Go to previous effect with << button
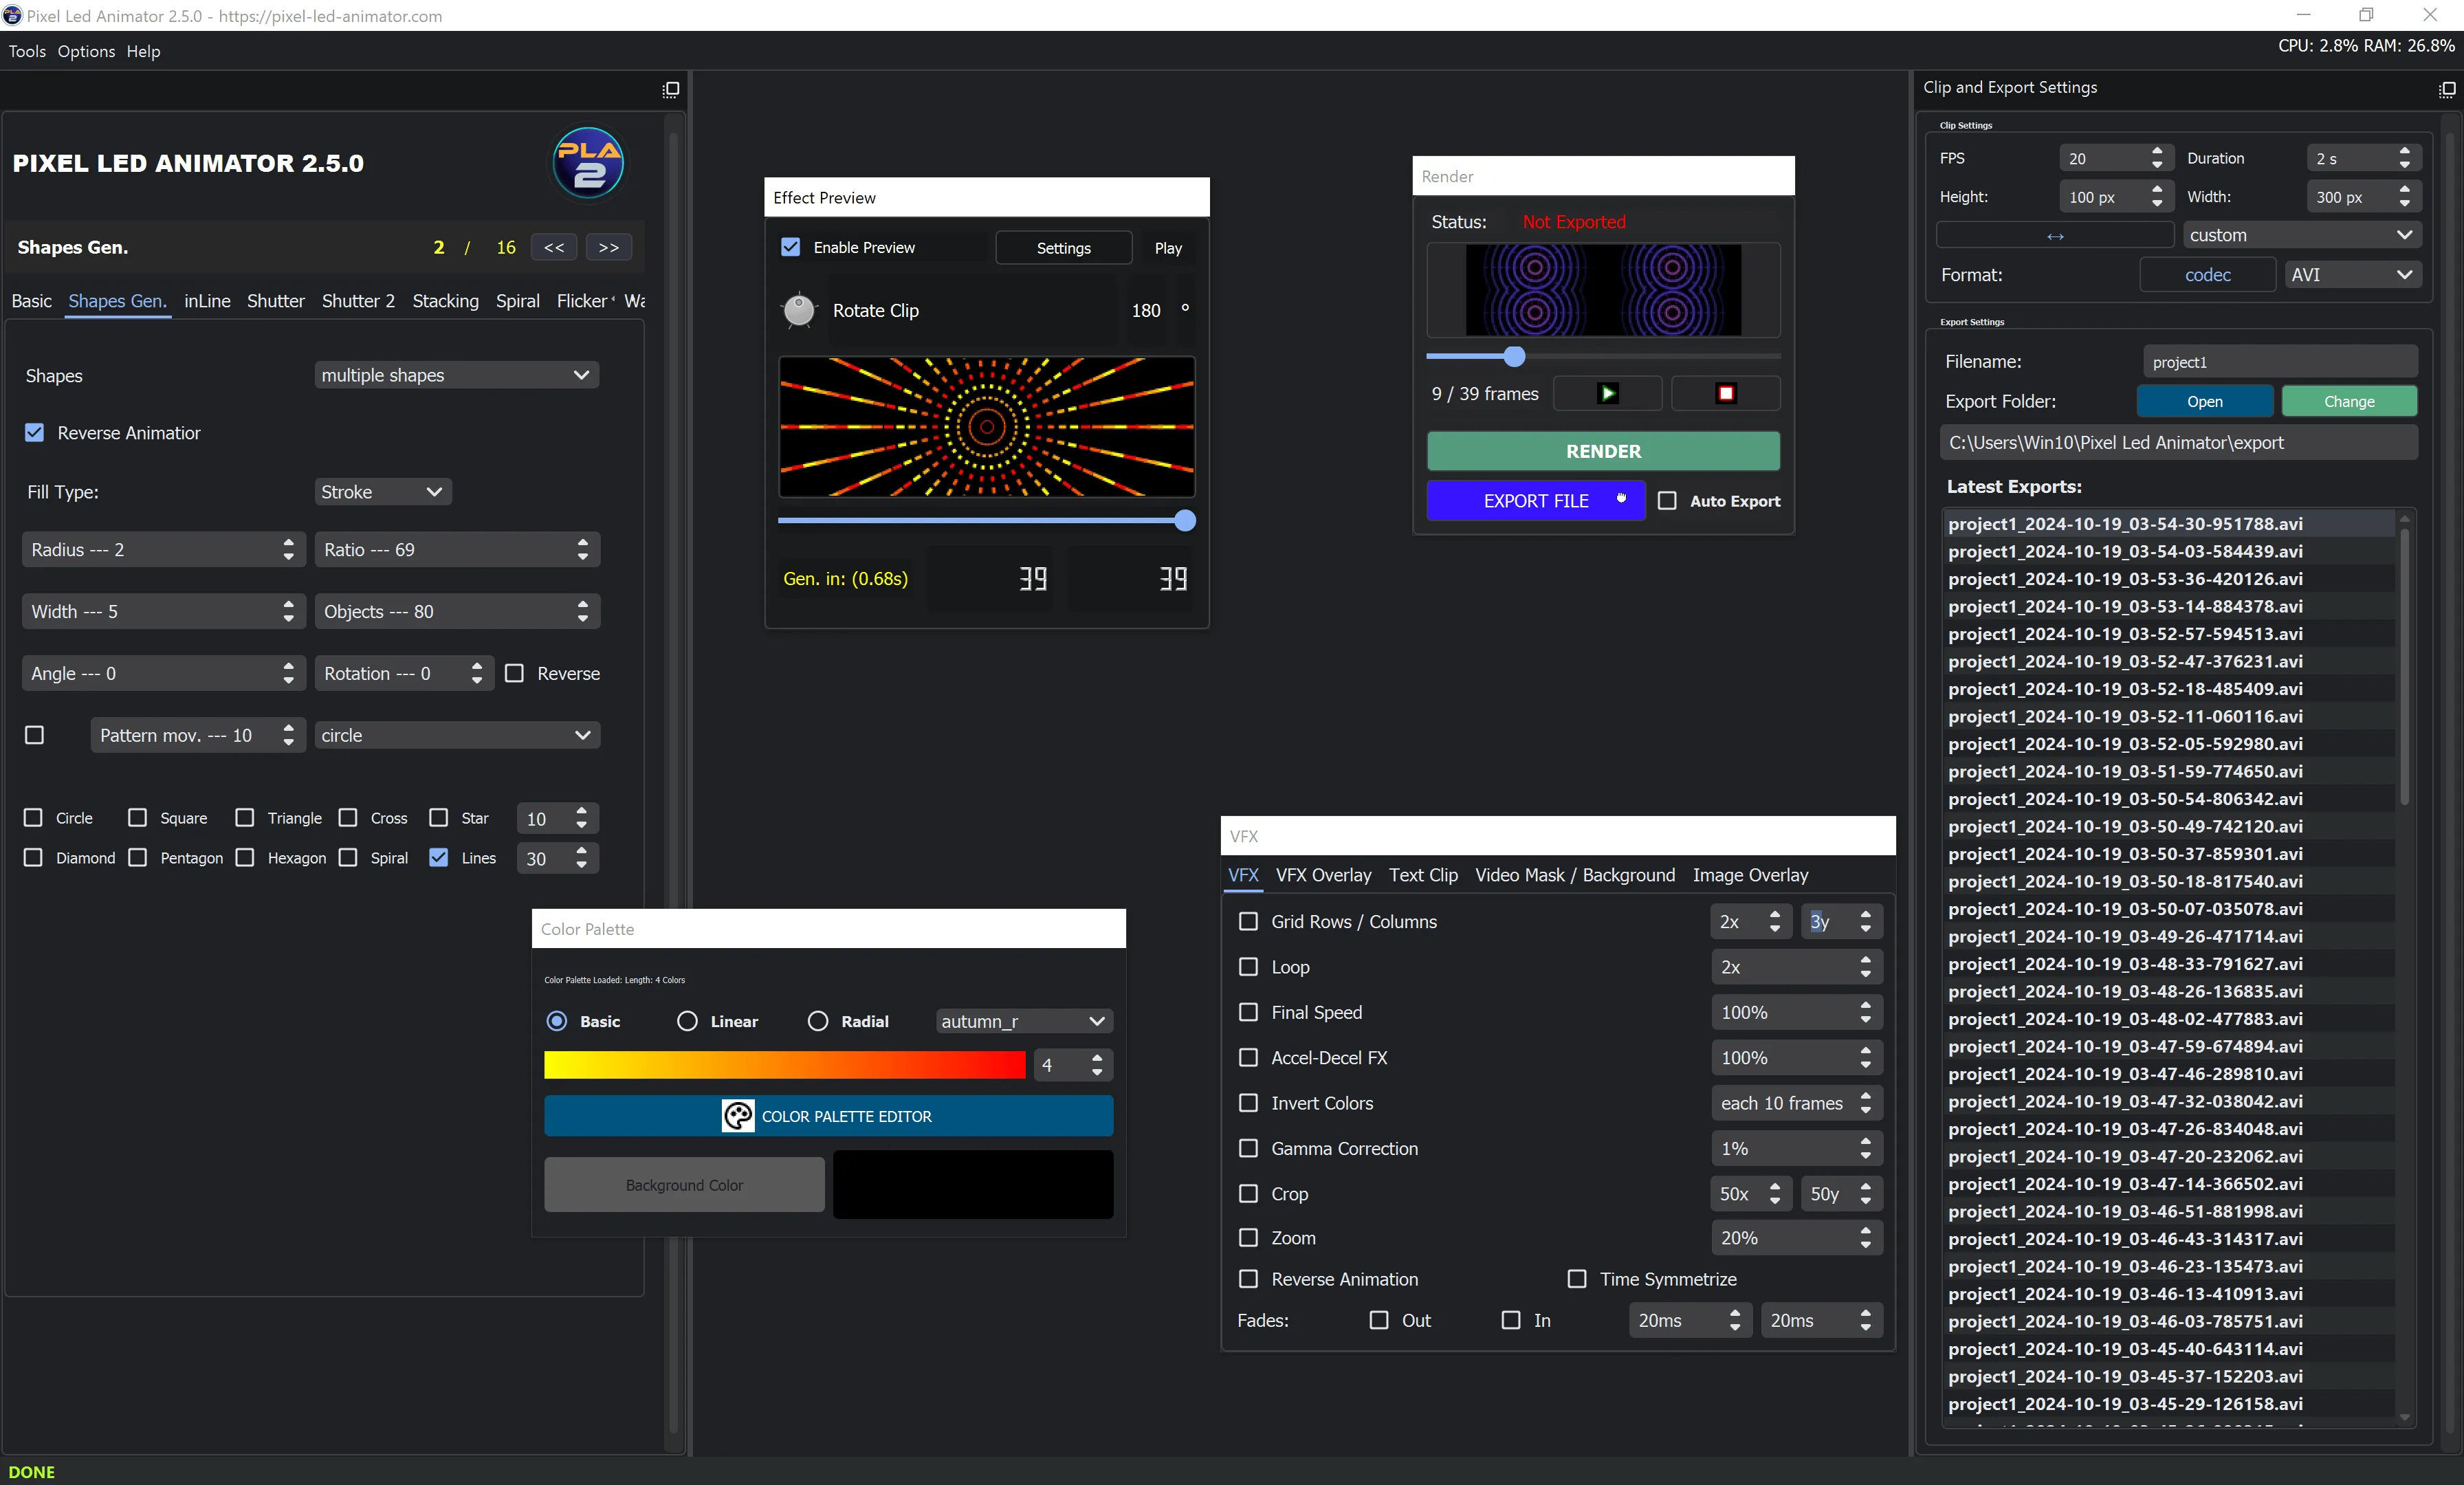The image size is (2464, 1485). [554, 247]
